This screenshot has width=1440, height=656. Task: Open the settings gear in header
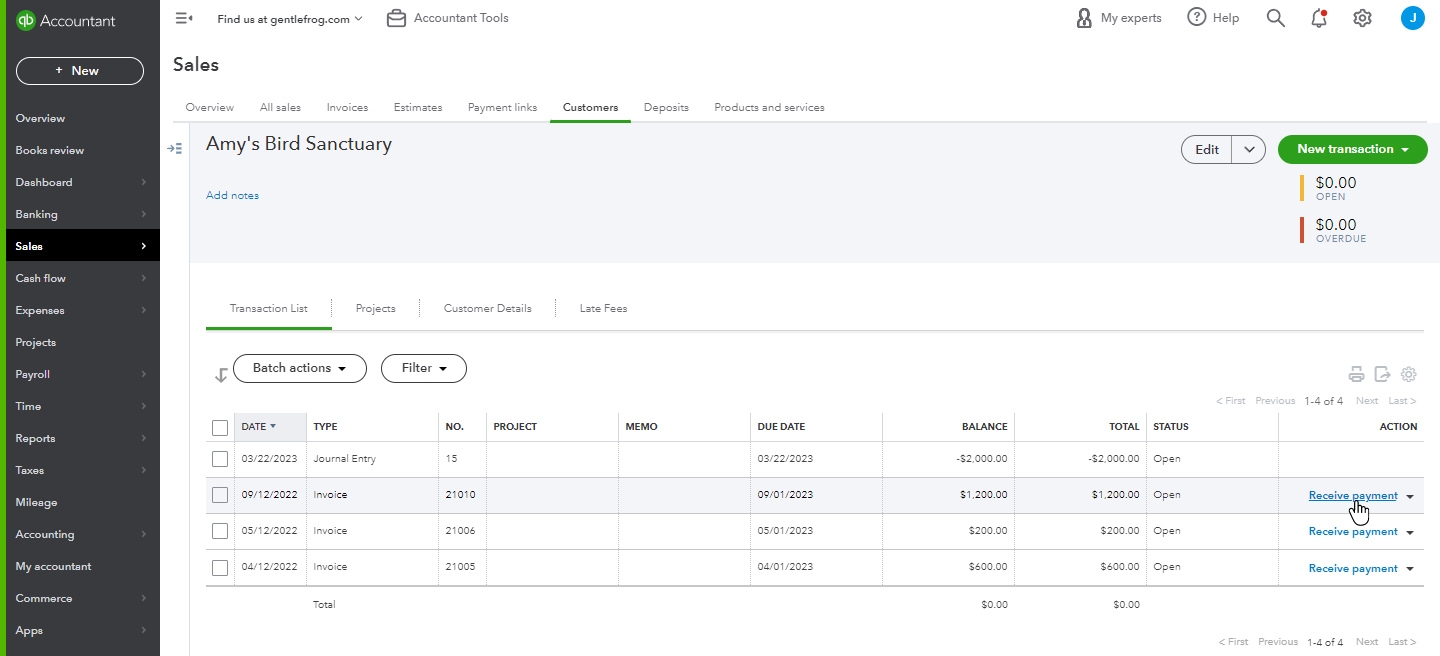(1362, 18)
